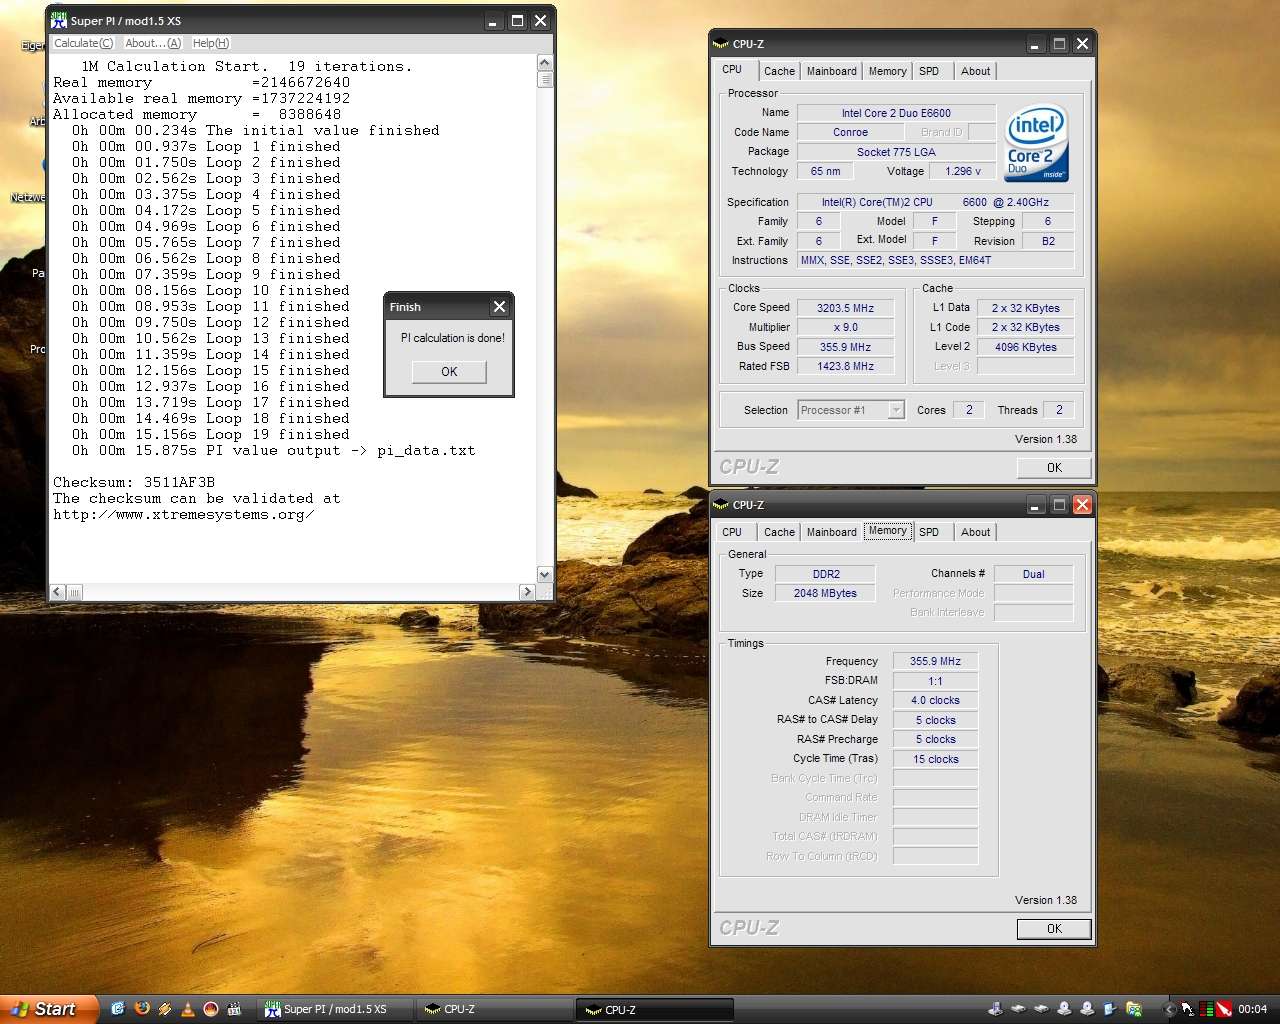Click the 'Checksum: 3511AF3B' line
This screenshot has height=1024, width=1280.
tap(134, 482)
